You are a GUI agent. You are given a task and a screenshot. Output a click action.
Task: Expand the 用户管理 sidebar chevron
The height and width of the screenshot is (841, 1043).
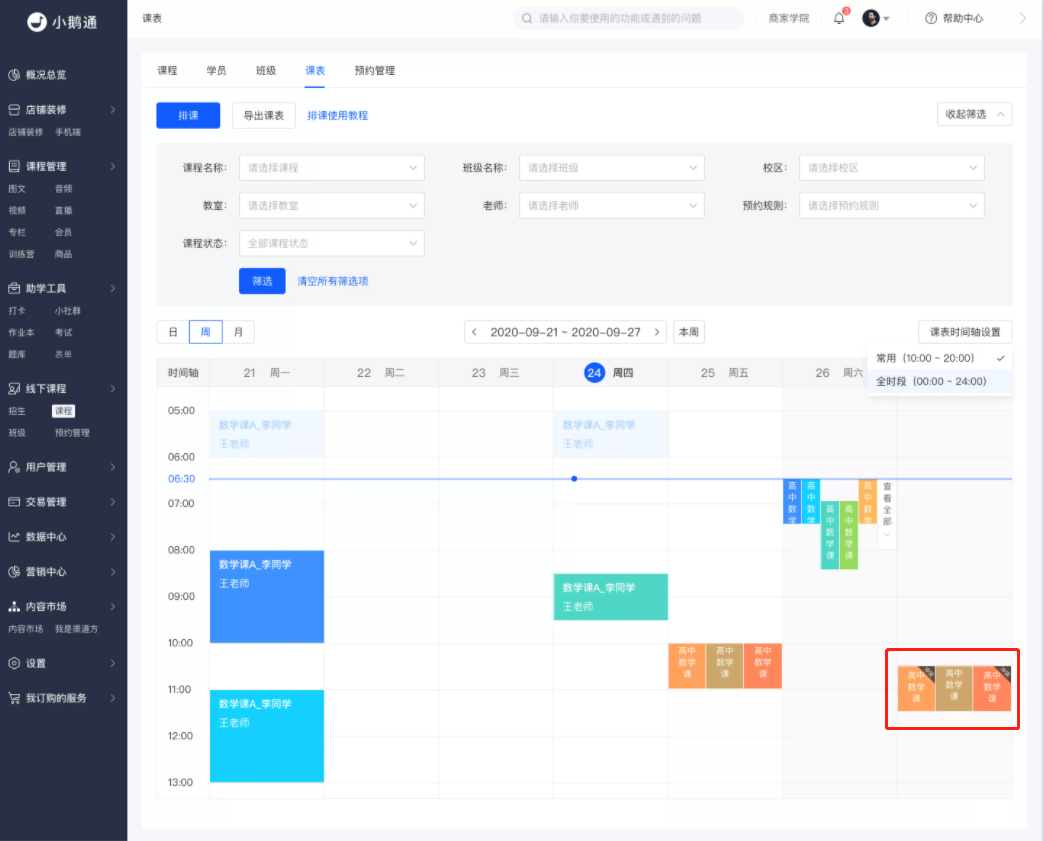[112, 466]
